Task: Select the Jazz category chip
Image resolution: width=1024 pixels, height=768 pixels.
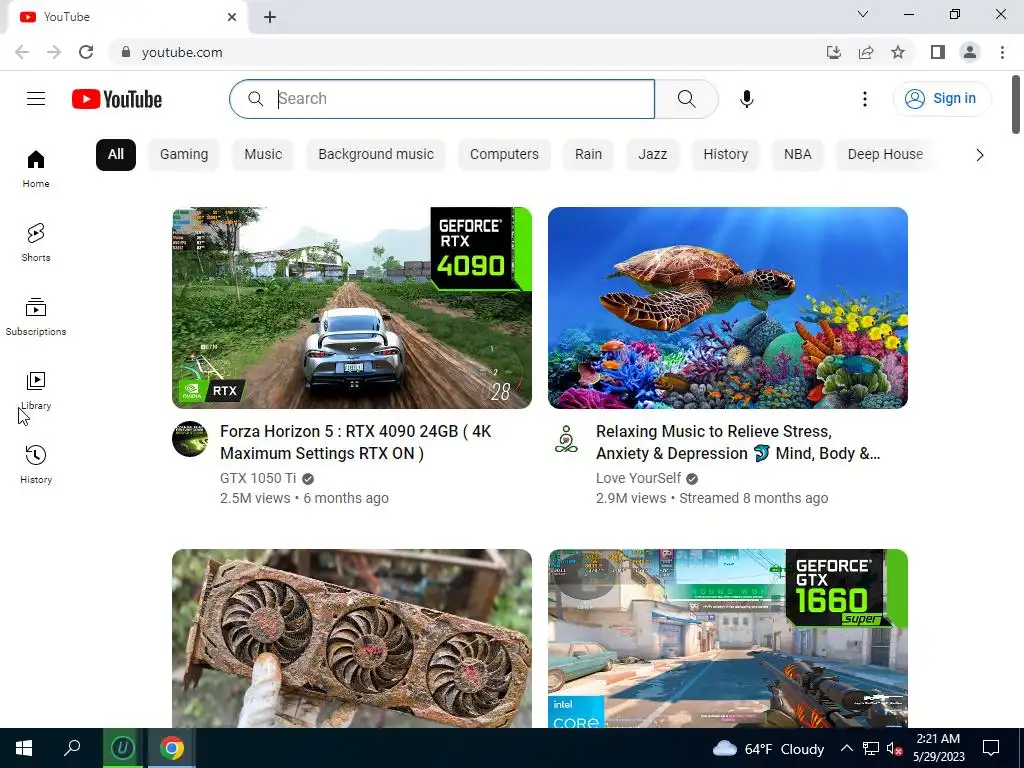Action: pyautogui.click(x=652, y=155)
